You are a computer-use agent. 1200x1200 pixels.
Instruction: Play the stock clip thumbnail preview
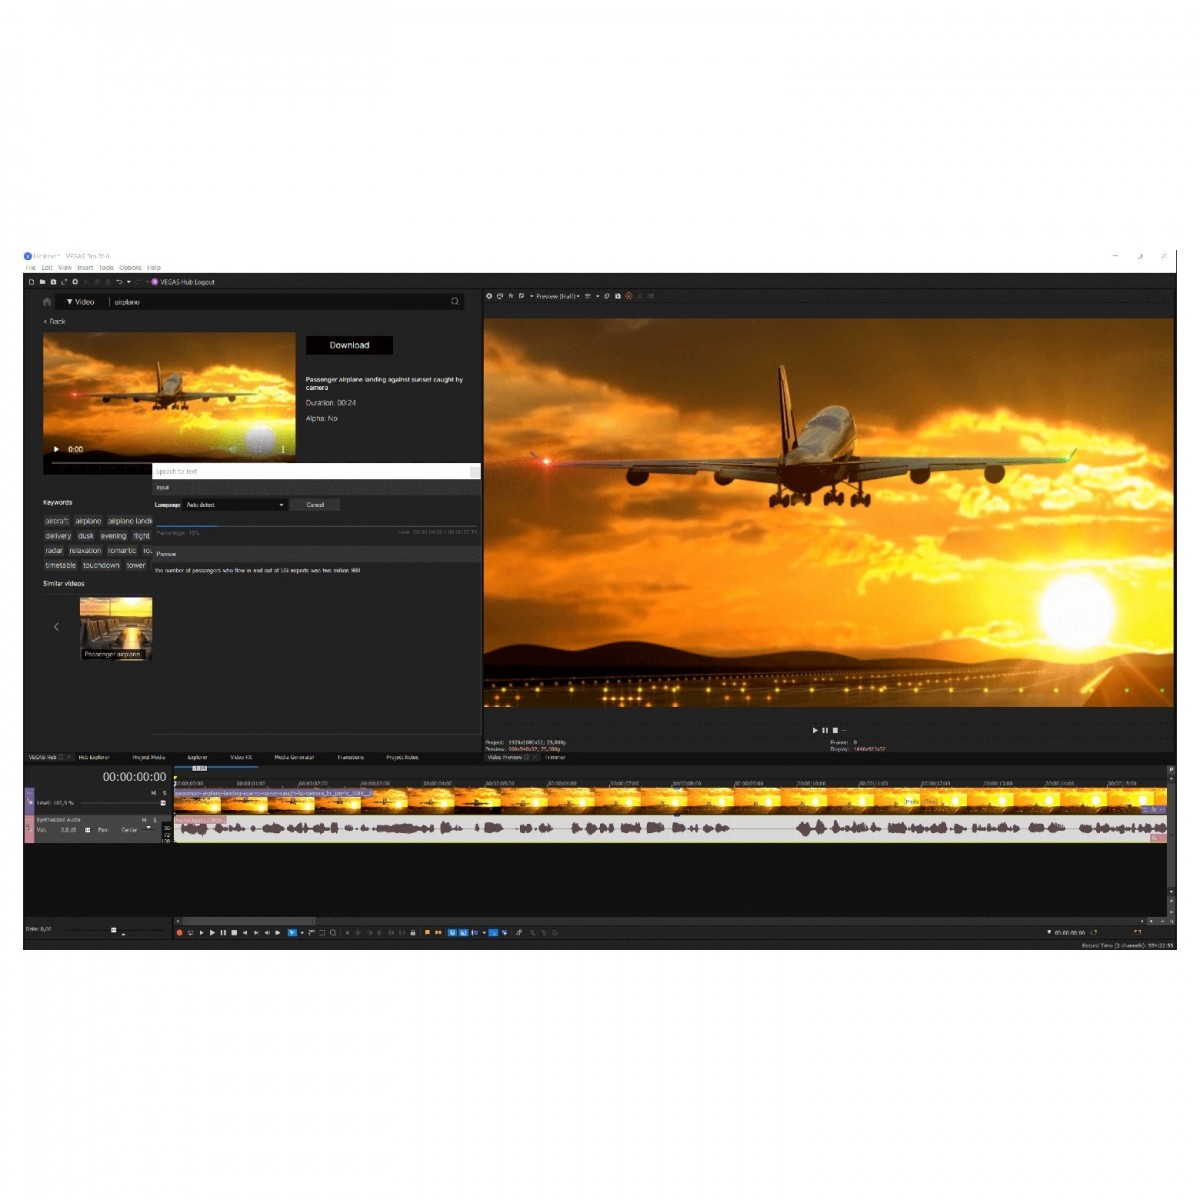click(56, 449)
